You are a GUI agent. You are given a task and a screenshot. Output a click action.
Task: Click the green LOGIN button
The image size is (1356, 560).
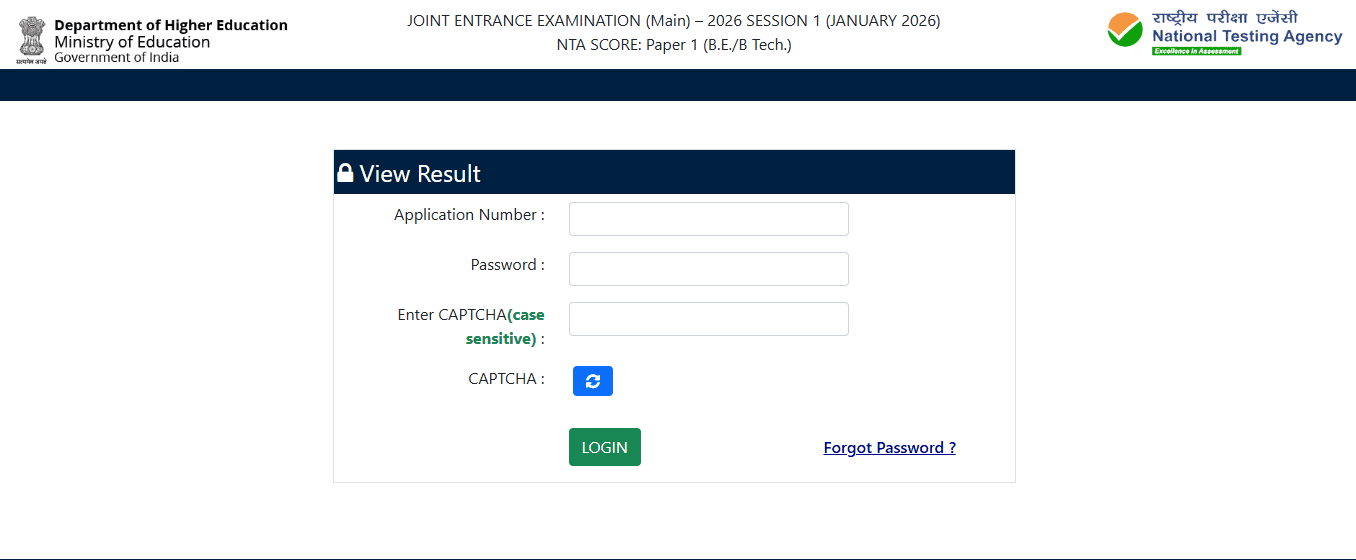pos(605,447)
